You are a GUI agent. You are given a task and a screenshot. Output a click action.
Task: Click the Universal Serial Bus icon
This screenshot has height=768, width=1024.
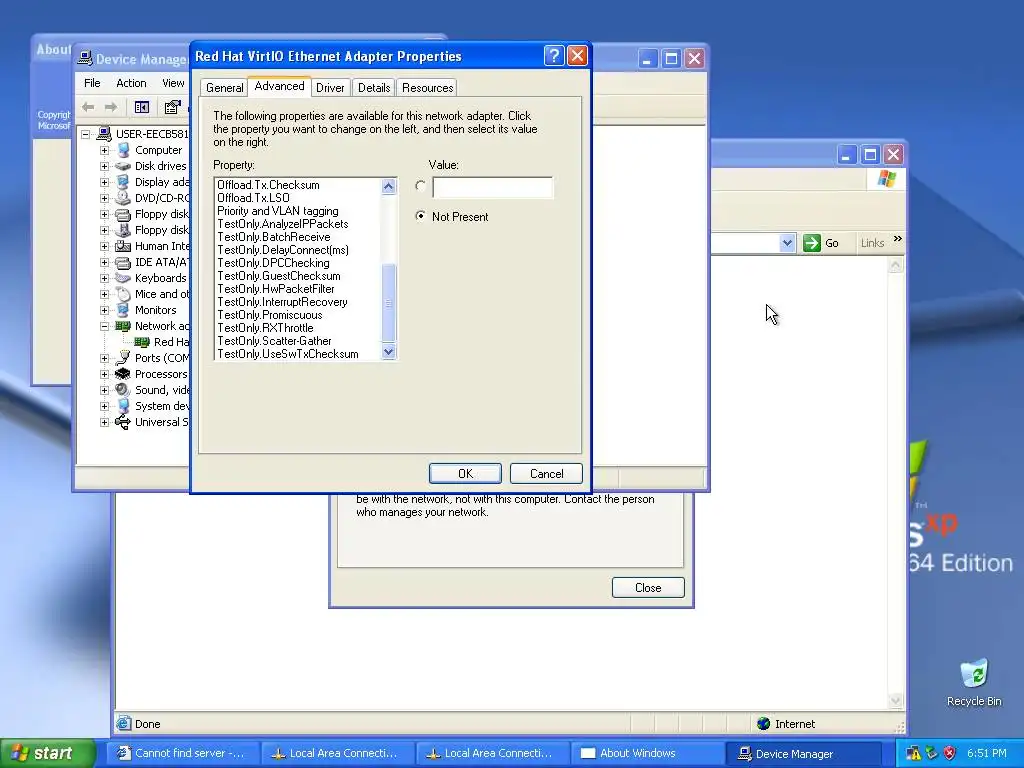click(123, 422)
